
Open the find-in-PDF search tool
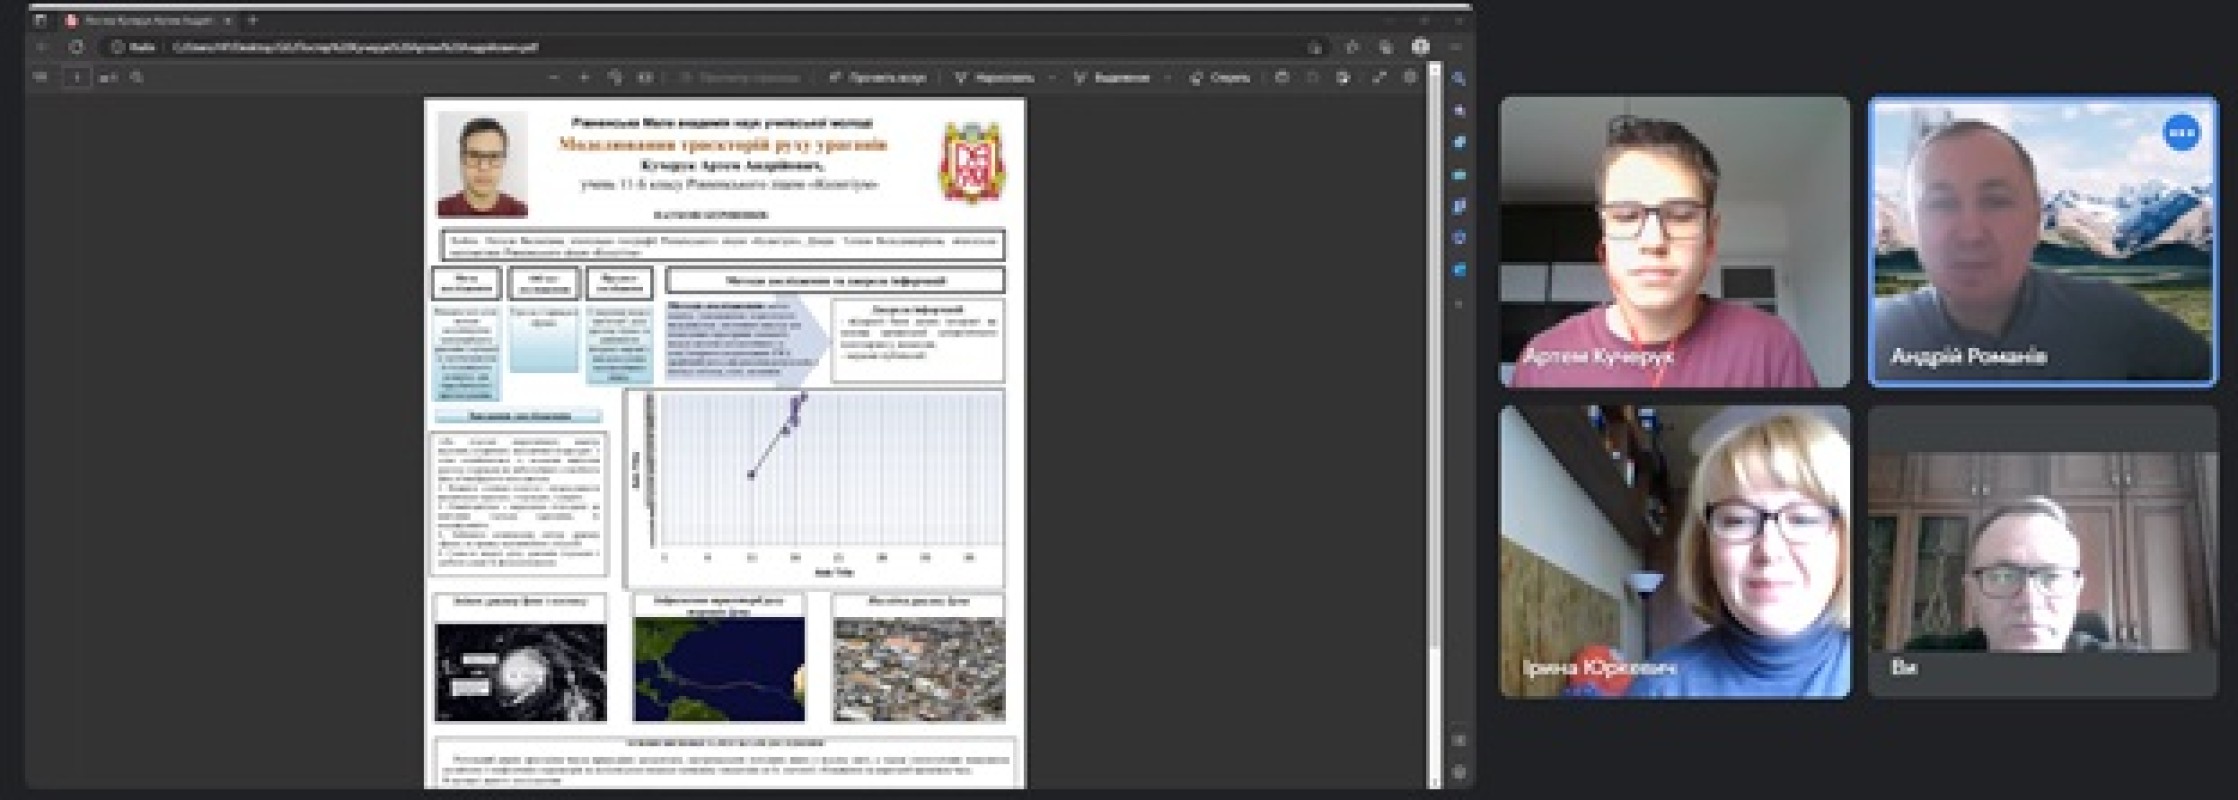(137, 77)
